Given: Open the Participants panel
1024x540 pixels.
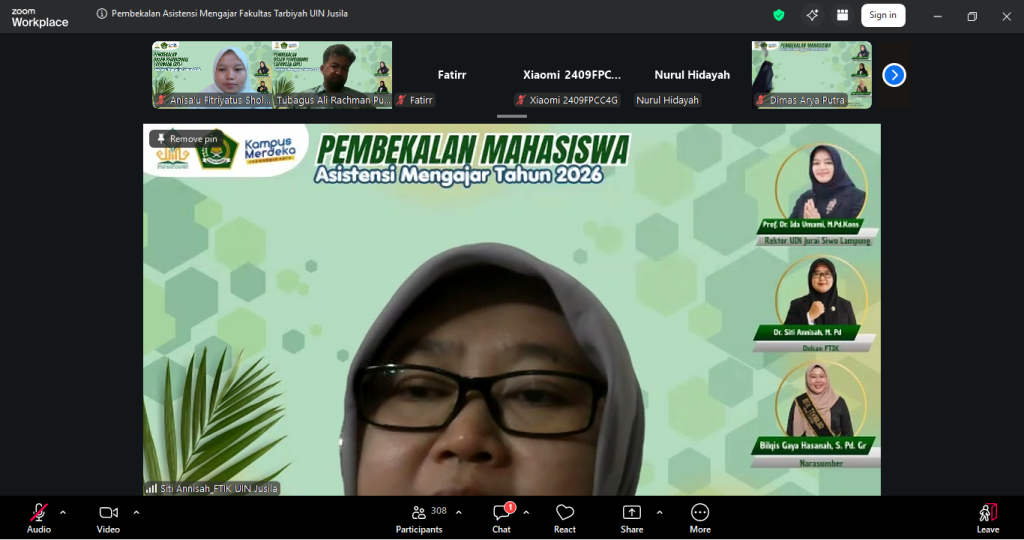Looking at the screenshot, I should click(419, 517).
